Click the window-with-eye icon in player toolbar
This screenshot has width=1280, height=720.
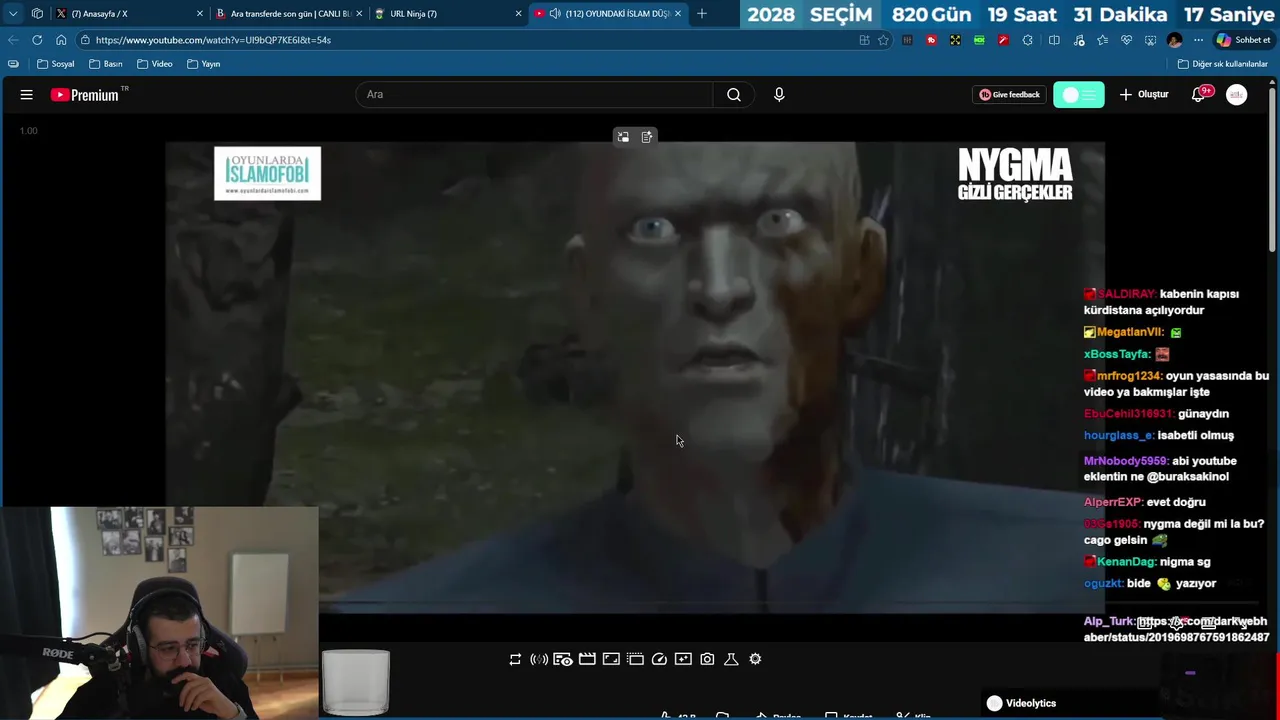[x=563, y=659]
